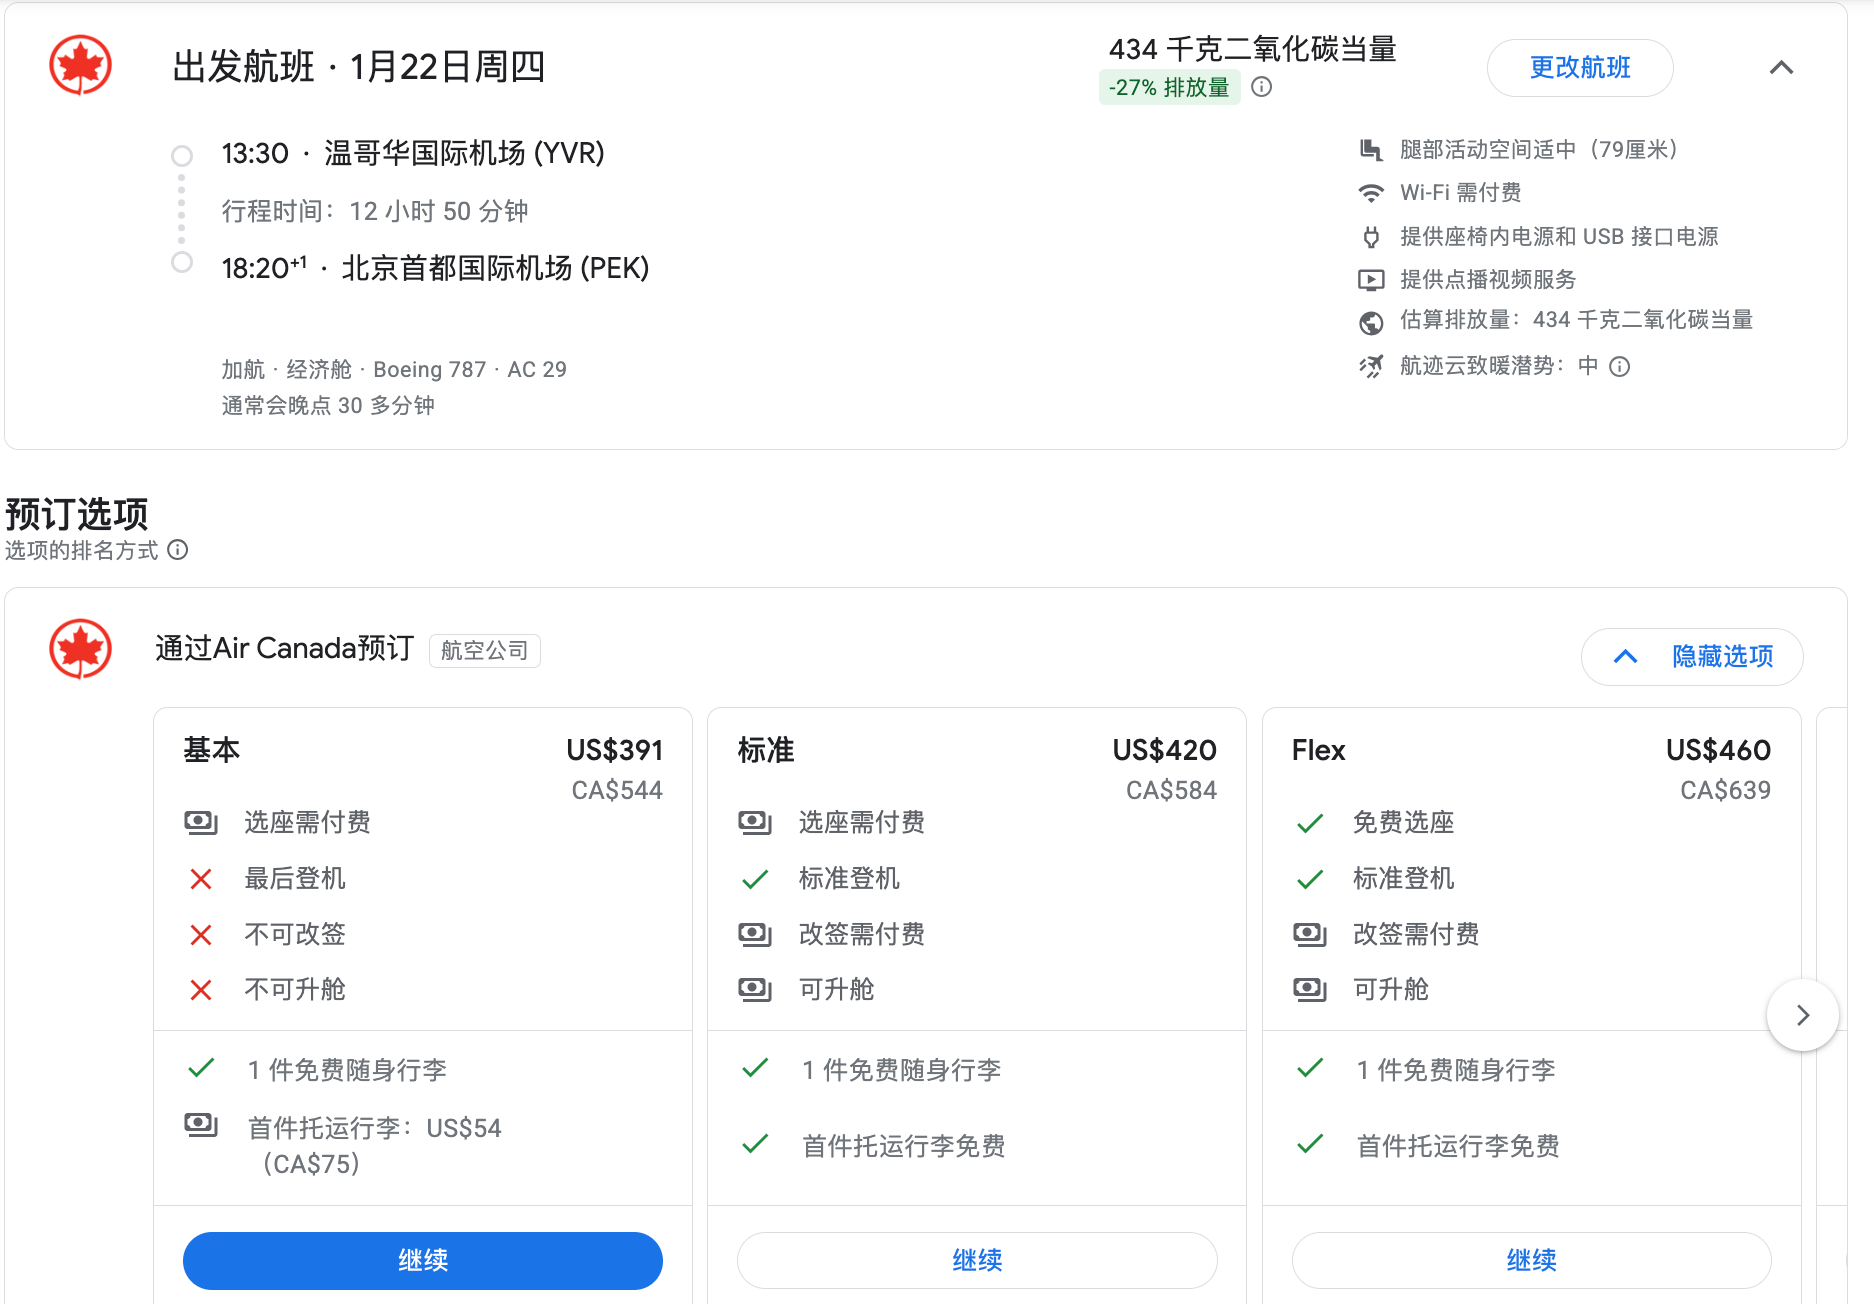Image resolution: width=1874 pixels, height=1304 pixels.
Task: Click the emissions info icon beside -27% 排放量
Action: 1262,87
